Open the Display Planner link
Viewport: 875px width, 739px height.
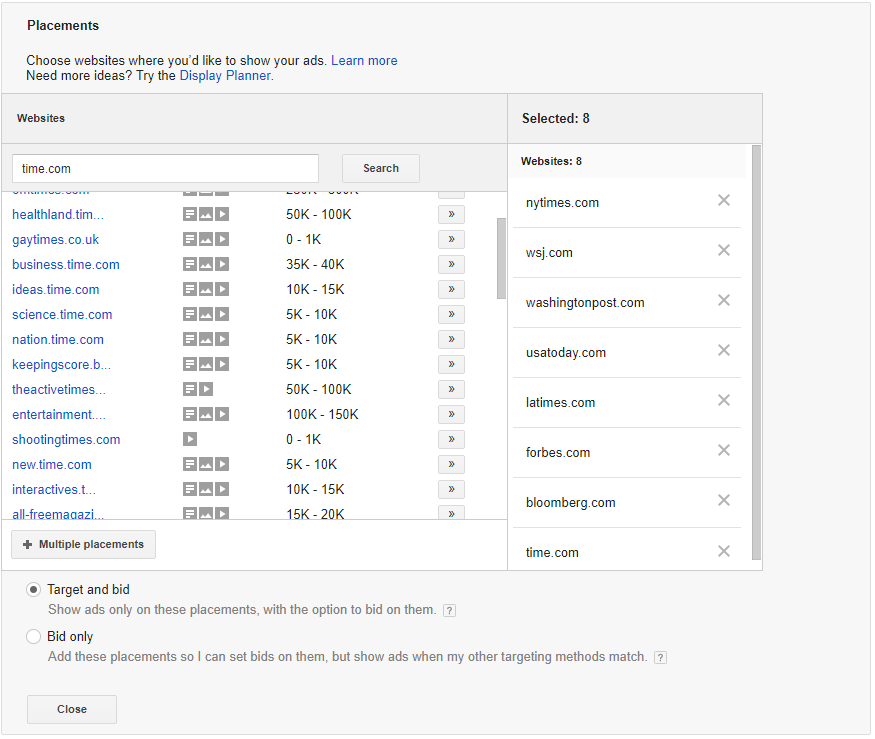224,76
